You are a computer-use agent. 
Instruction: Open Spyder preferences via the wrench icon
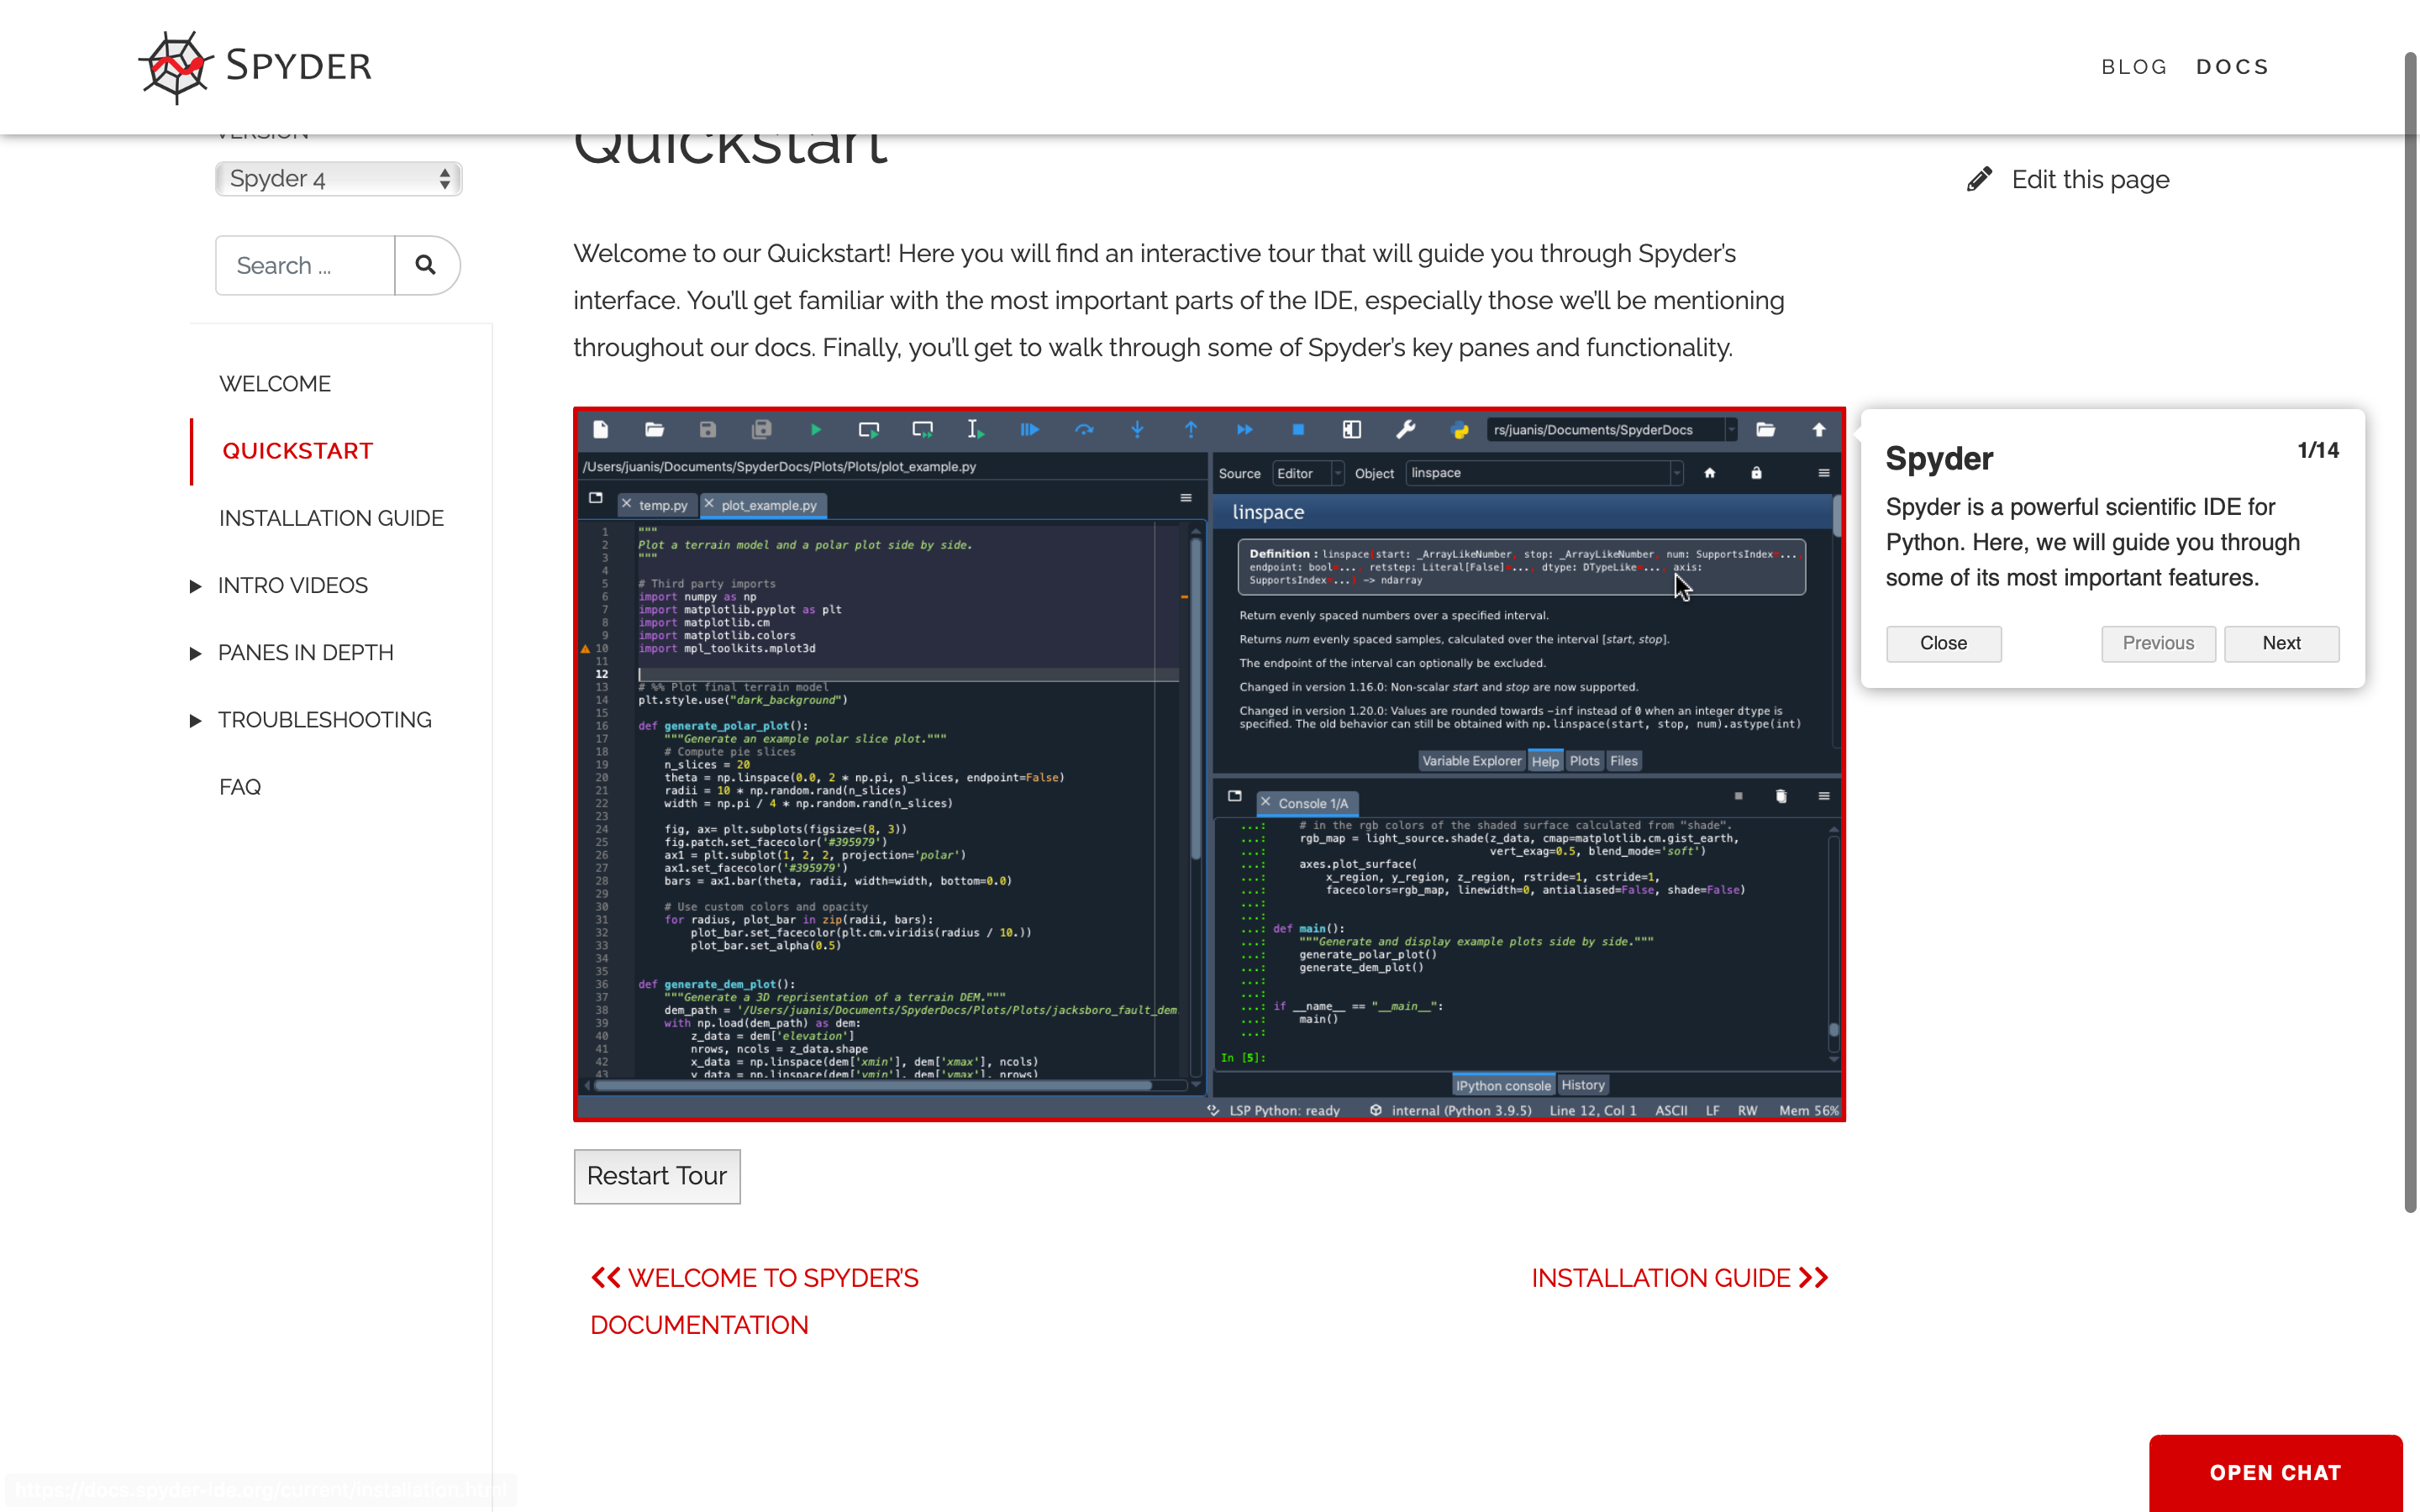pyautogui.click(x=1406, y=429)
